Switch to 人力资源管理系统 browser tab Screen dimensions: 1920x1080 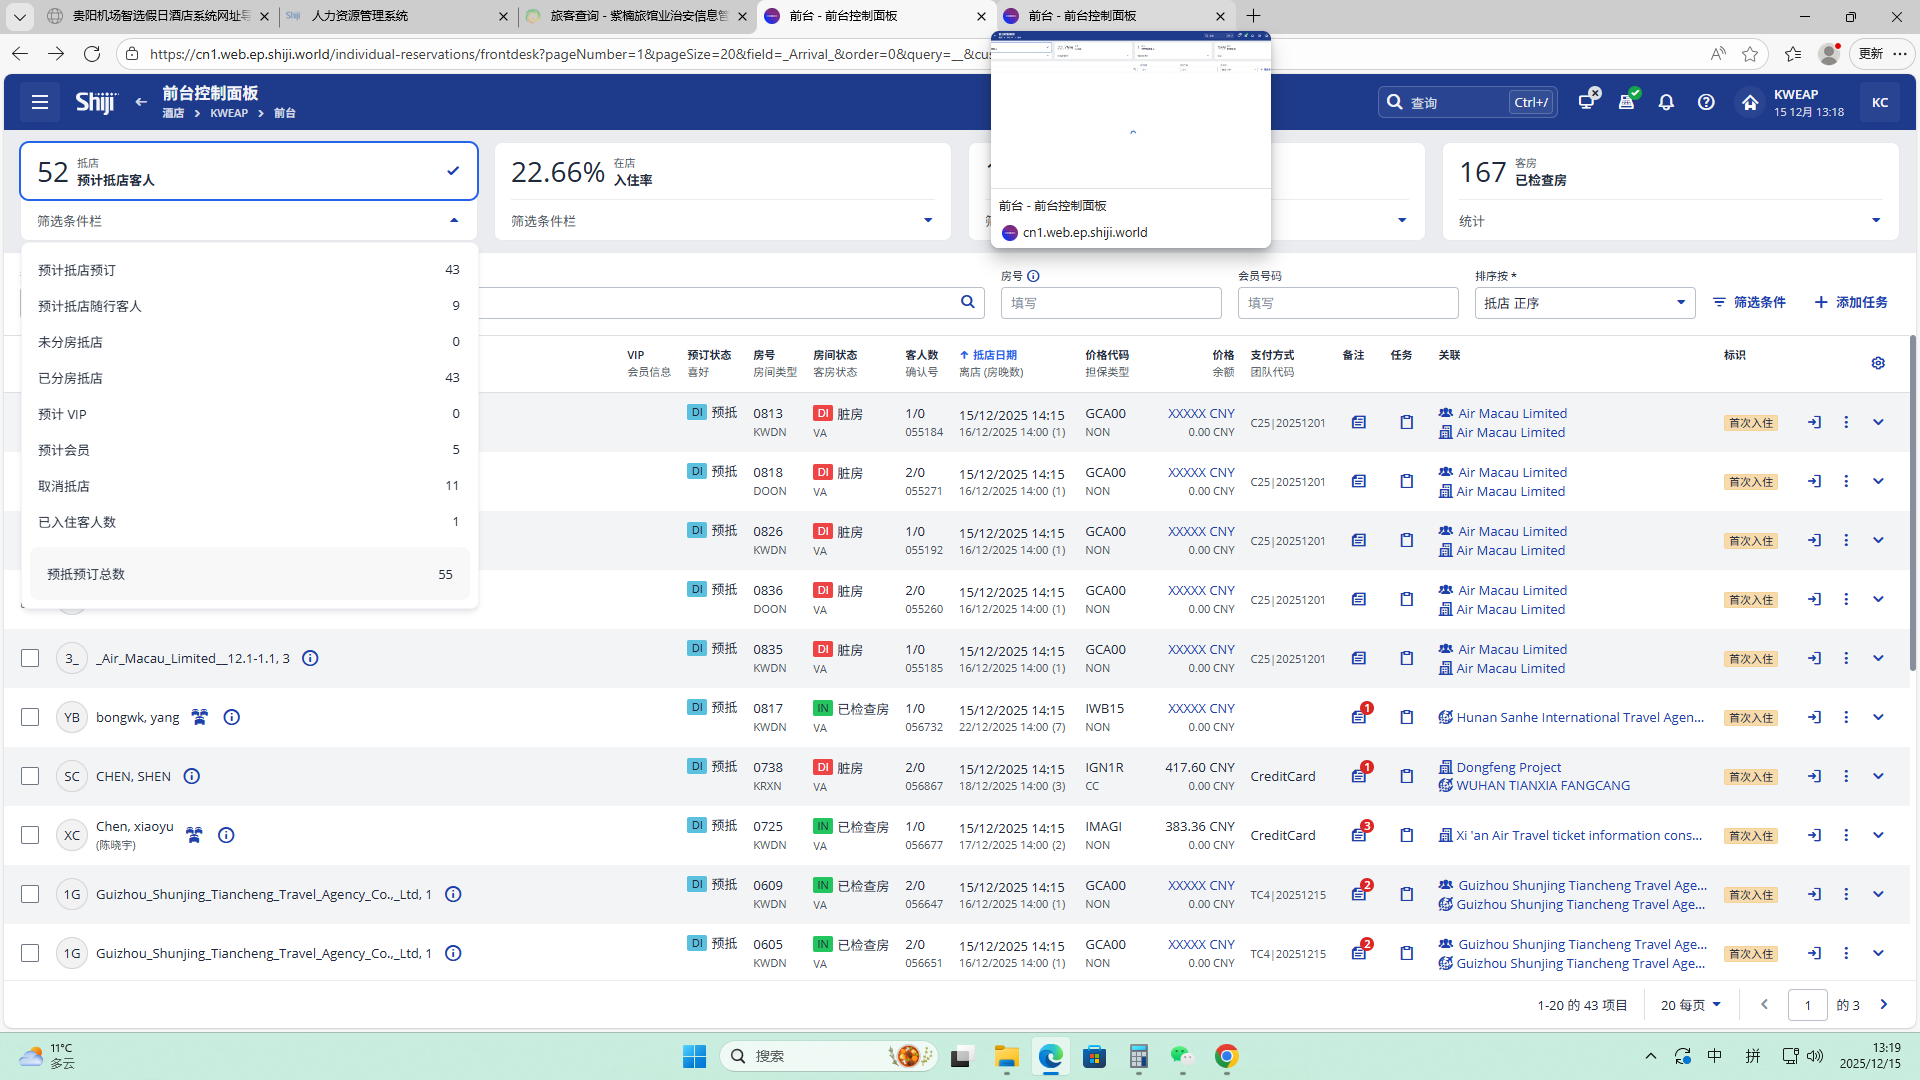click(360, 16)
